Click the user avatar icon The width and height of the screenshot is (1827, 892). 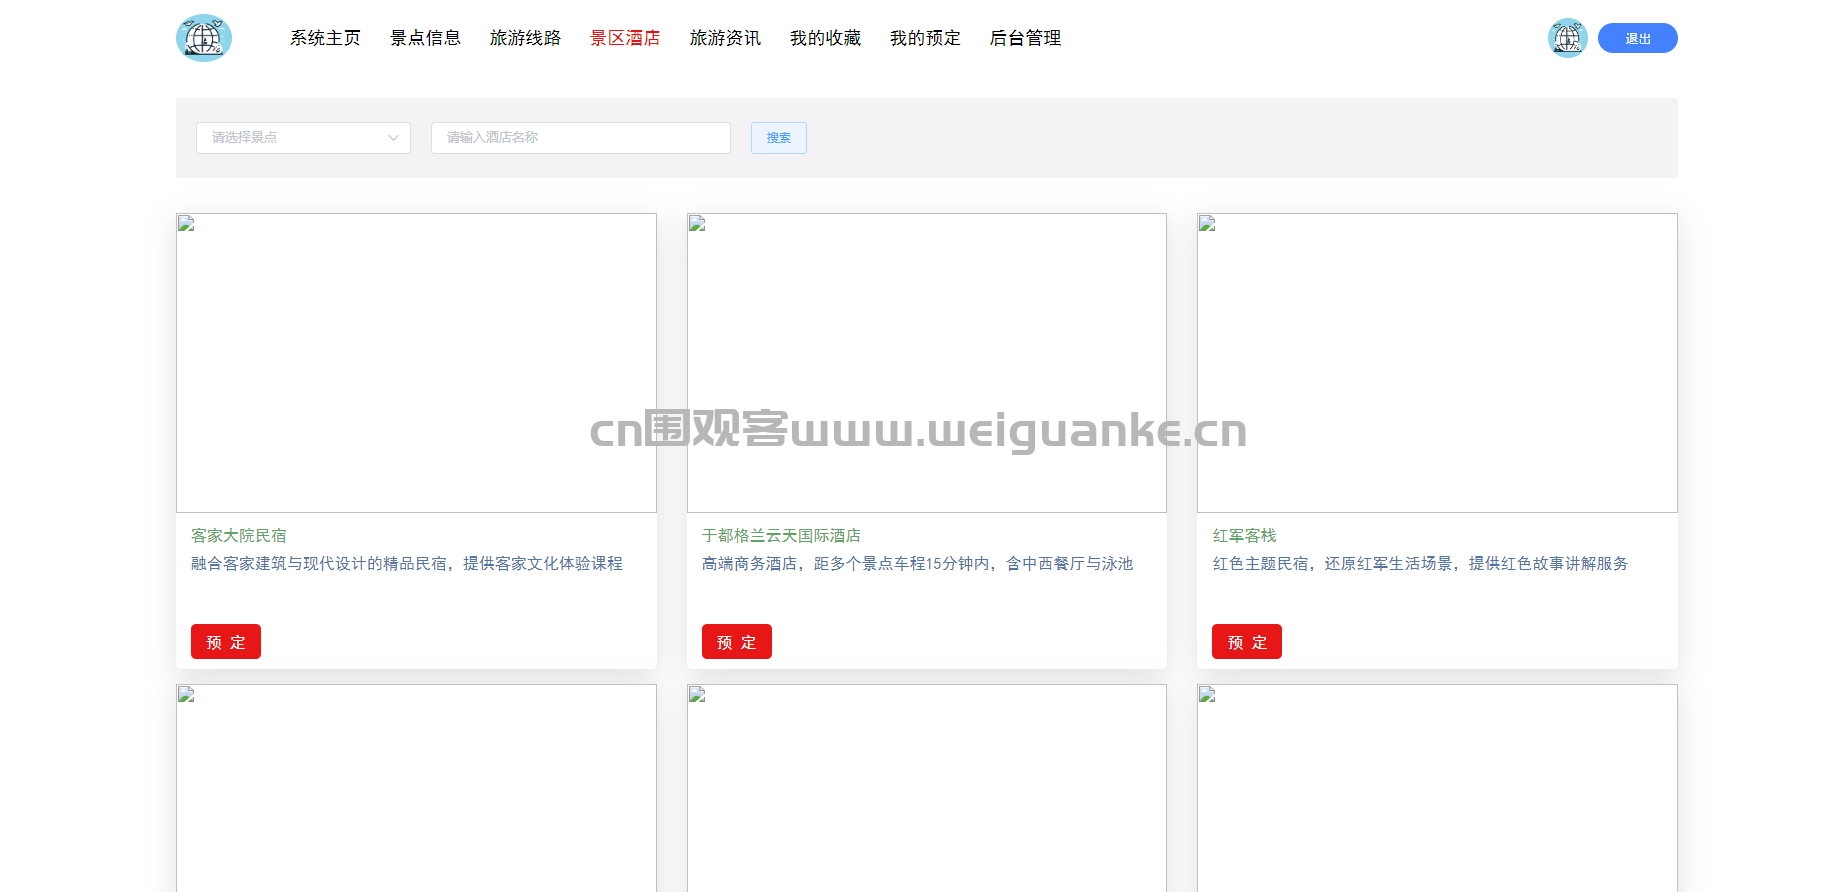click(x=1567, y=38)
